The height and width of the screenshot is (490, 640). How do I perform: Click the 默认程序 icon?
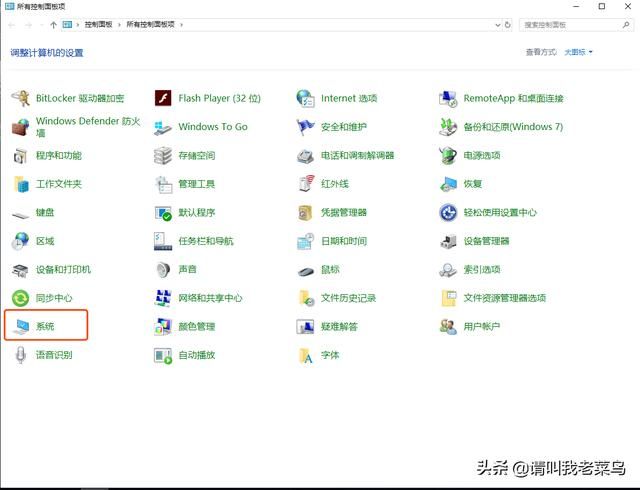pyautogui.click(x=163, y=213)
